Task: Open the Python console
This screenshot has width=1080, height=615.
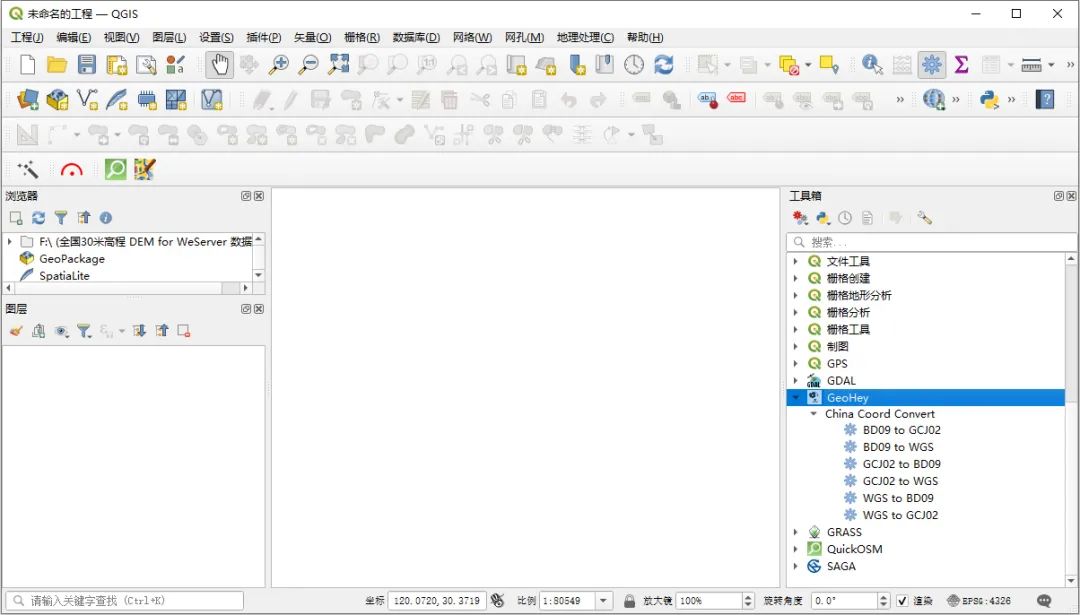Action: pyautogui.click(x=988, y=100)
